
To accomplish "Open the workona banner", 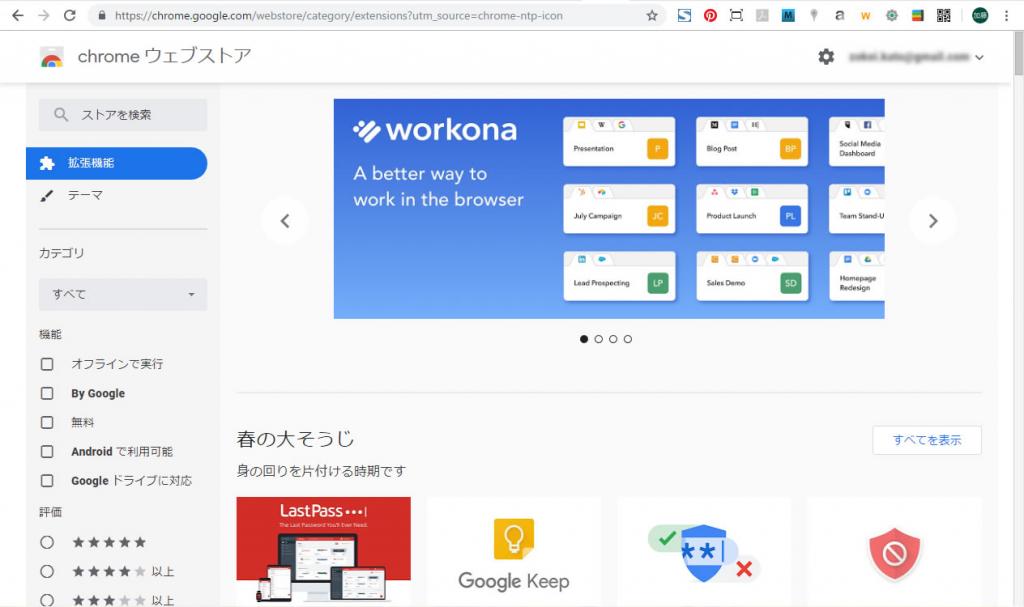I will (x=609, y=208).
